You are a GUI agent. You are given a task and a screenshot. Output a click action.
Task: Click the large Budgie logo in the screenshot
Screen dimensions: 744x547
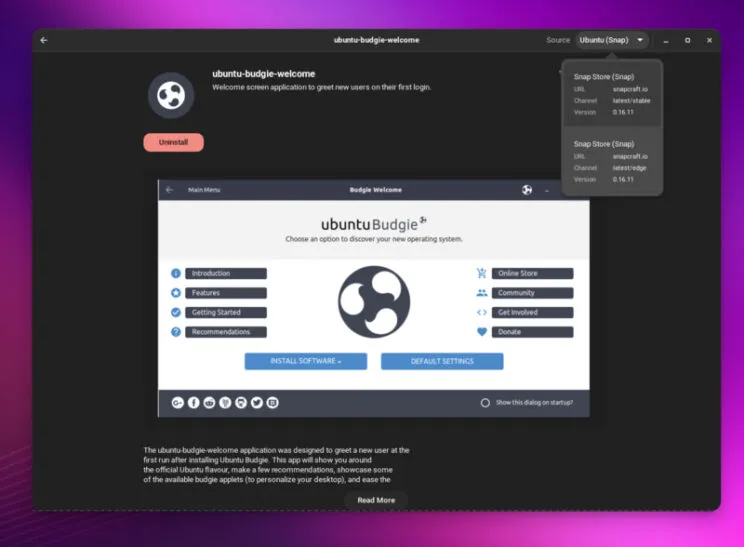(x=374, y=302)
